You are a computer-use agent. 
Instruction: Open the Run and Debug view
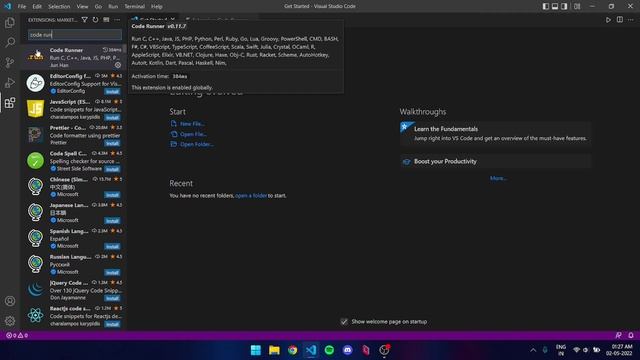pos(10,82)
